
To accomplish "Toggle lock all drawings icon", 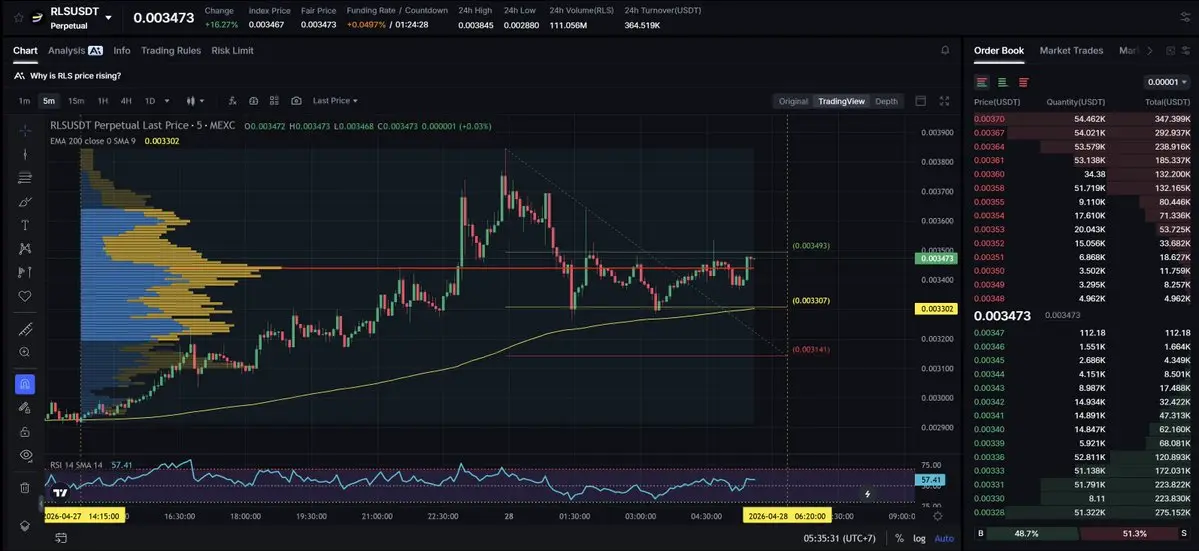I will [x=25, y=432].
